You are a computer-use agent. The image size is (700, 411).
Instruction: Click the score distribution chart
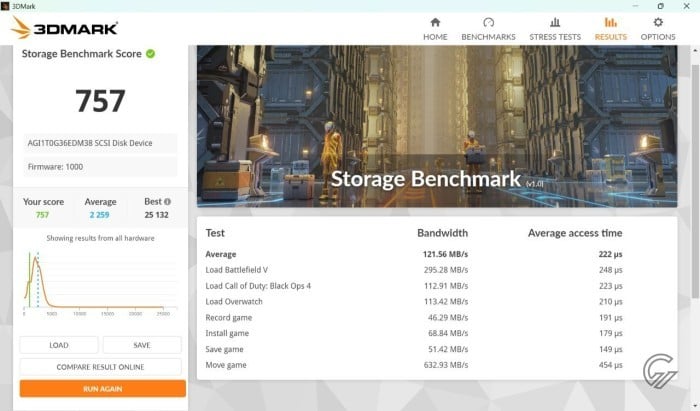pos(100,283)
